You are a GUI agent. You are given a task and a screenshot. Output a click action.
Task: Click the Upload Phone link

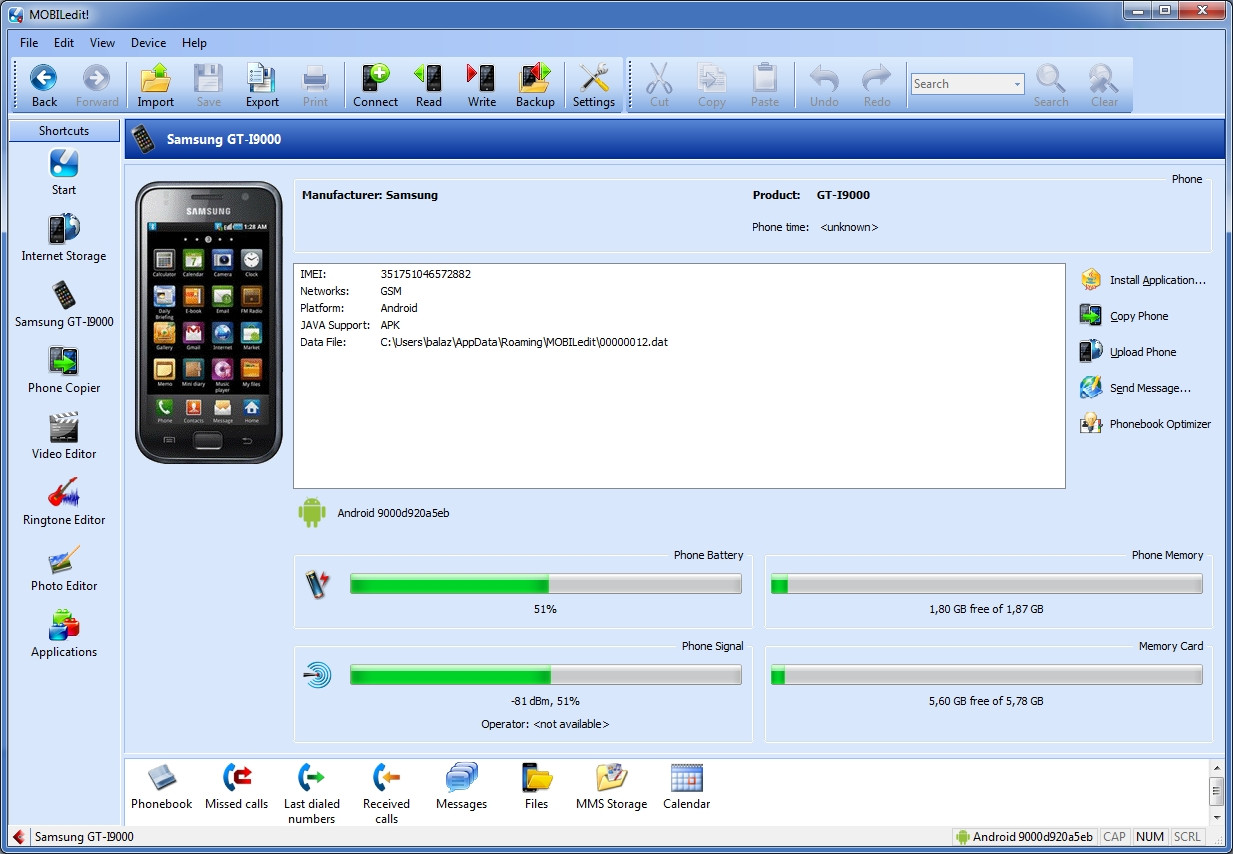coord(1128,352)
